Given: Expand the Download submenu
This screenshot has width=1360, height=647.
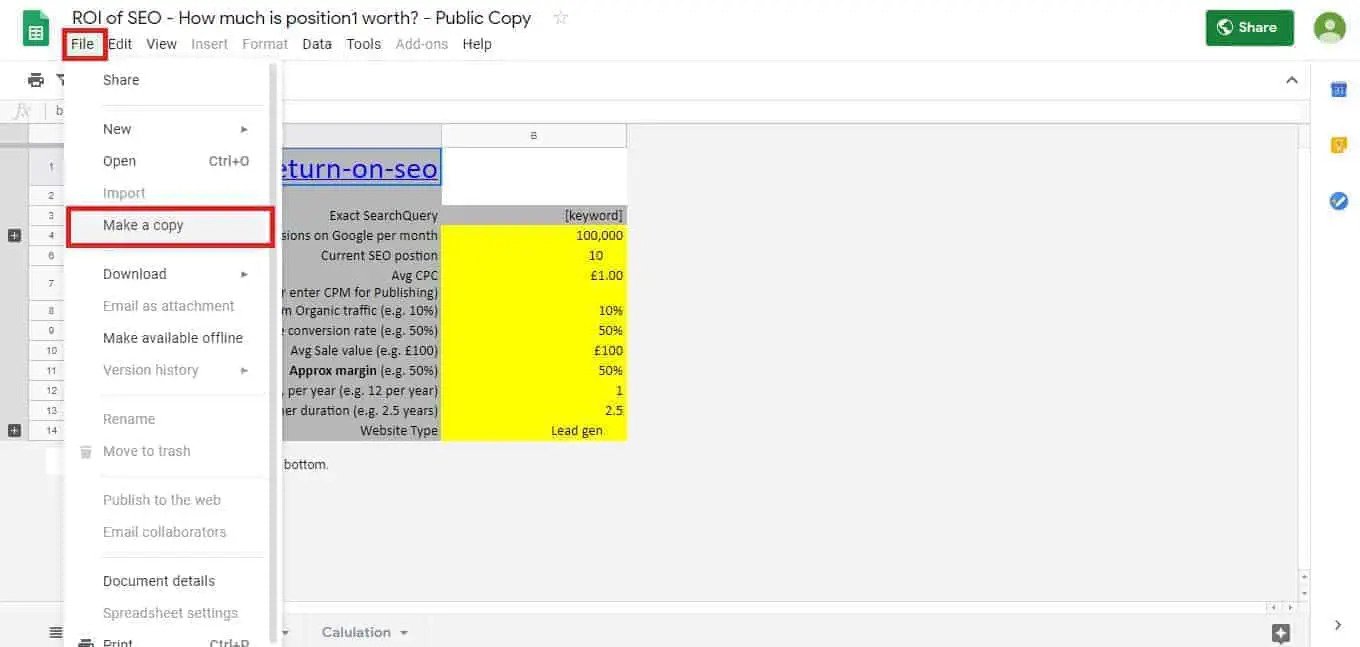Looking at the screenshot, I should pyautogui.click(x=244, y=274).
